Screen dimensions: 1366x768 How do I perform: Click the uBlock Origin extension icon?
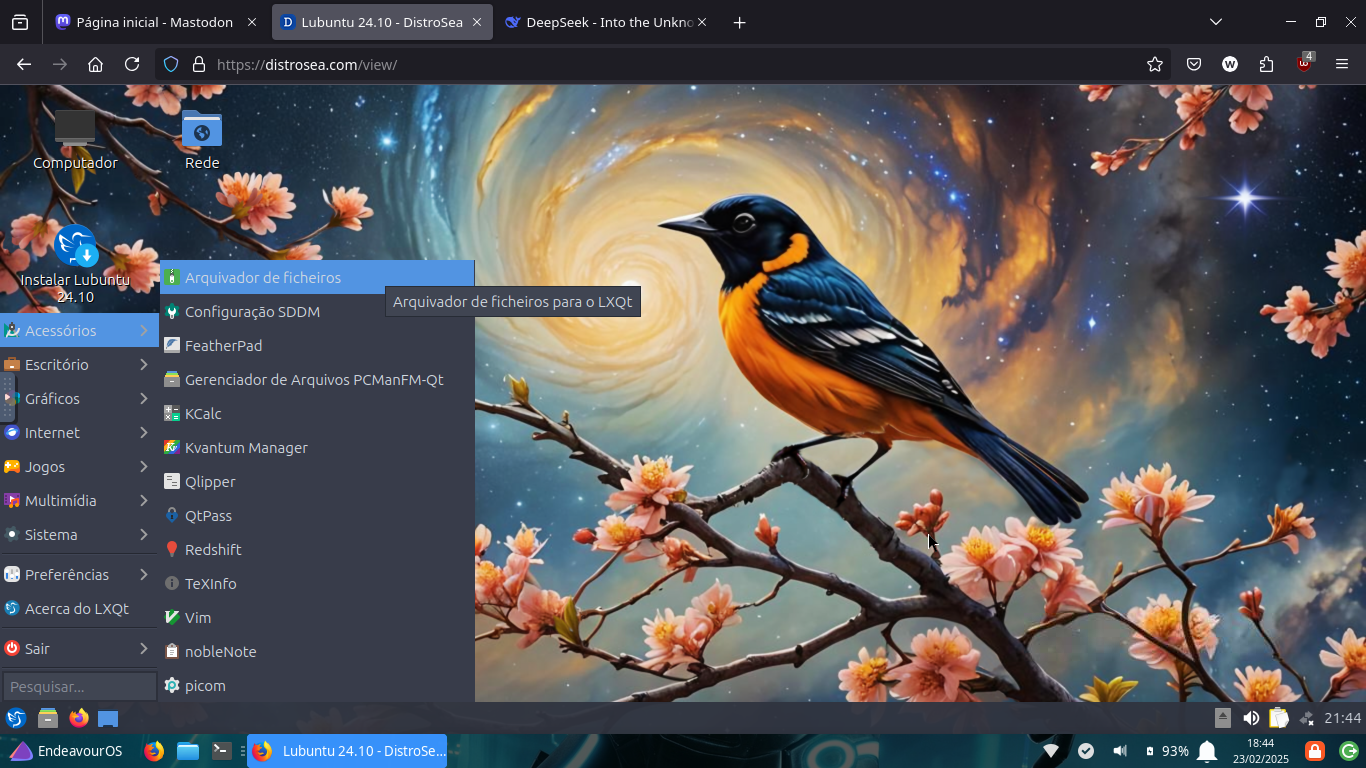point(1304,63)
